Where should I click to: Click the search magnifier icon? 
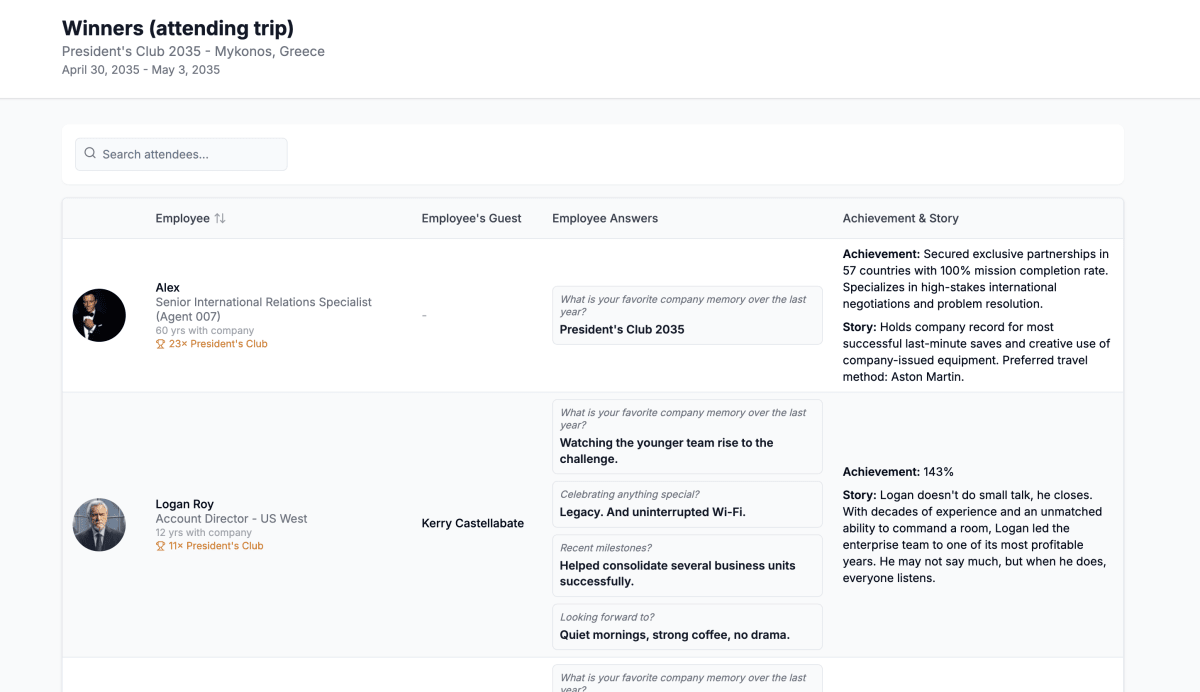pyautogui.click(x=90, y=154)
